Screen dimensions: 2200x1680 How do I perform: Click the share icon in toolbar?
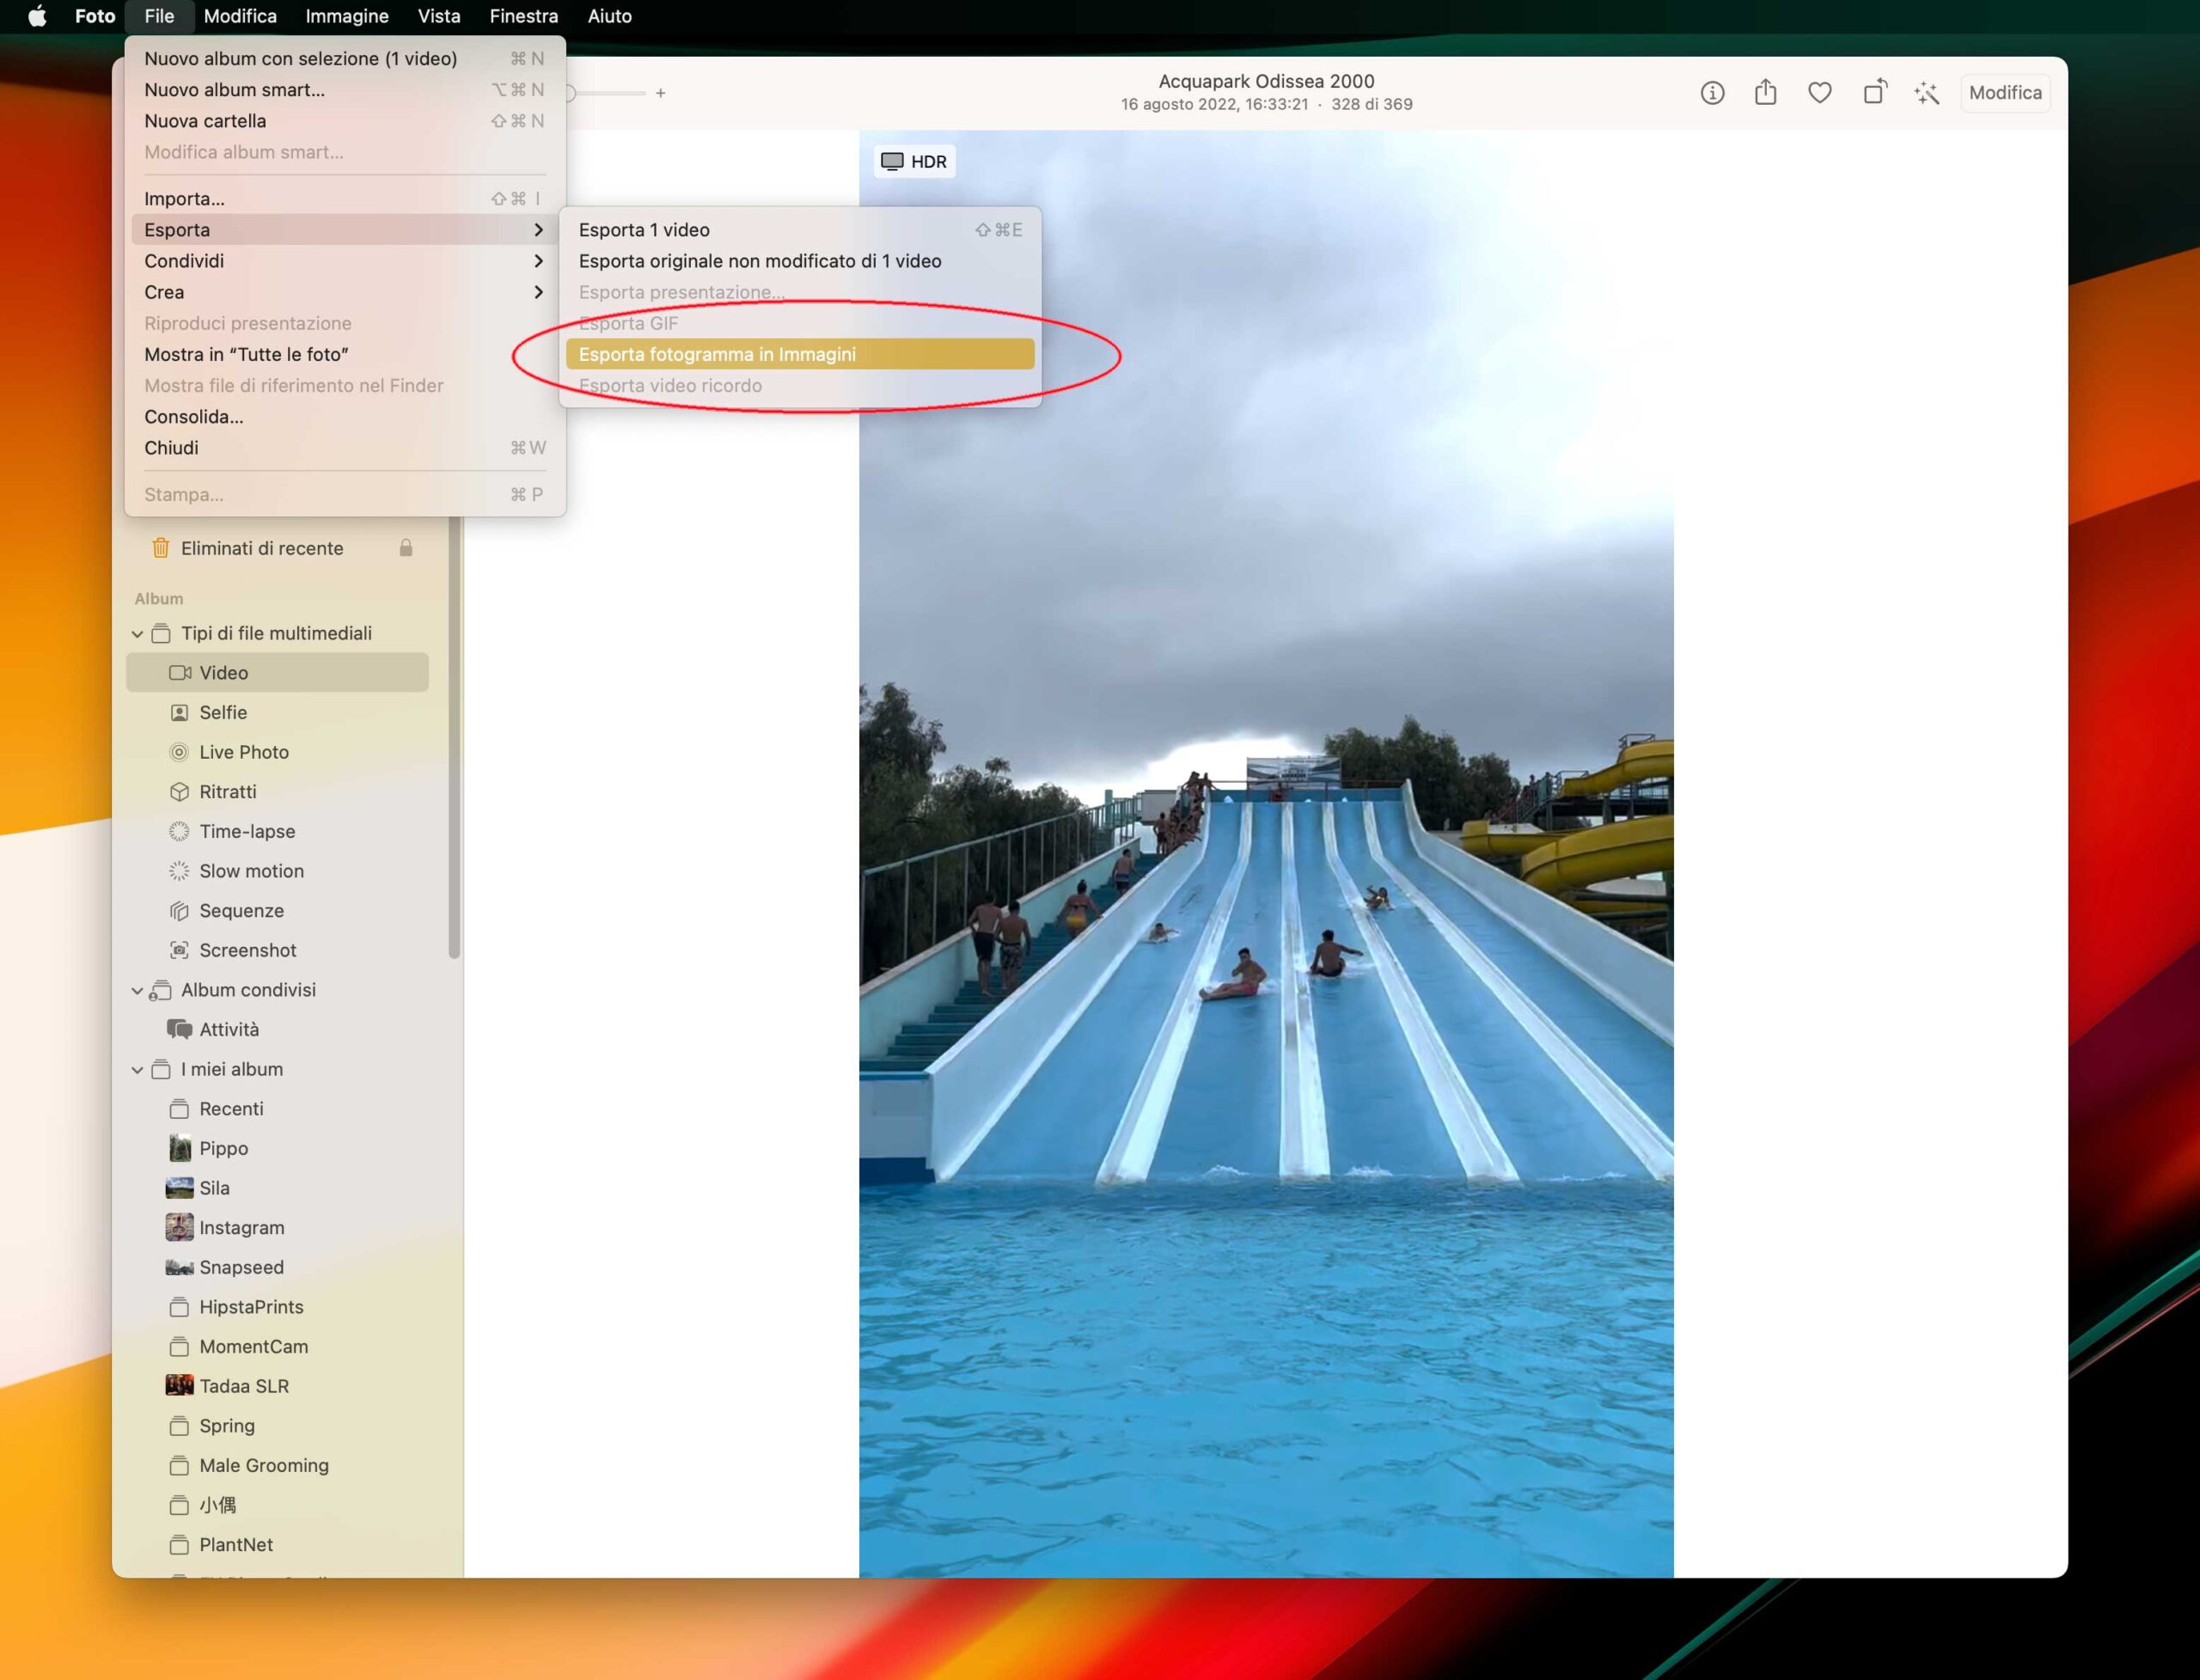[1766, 93]
